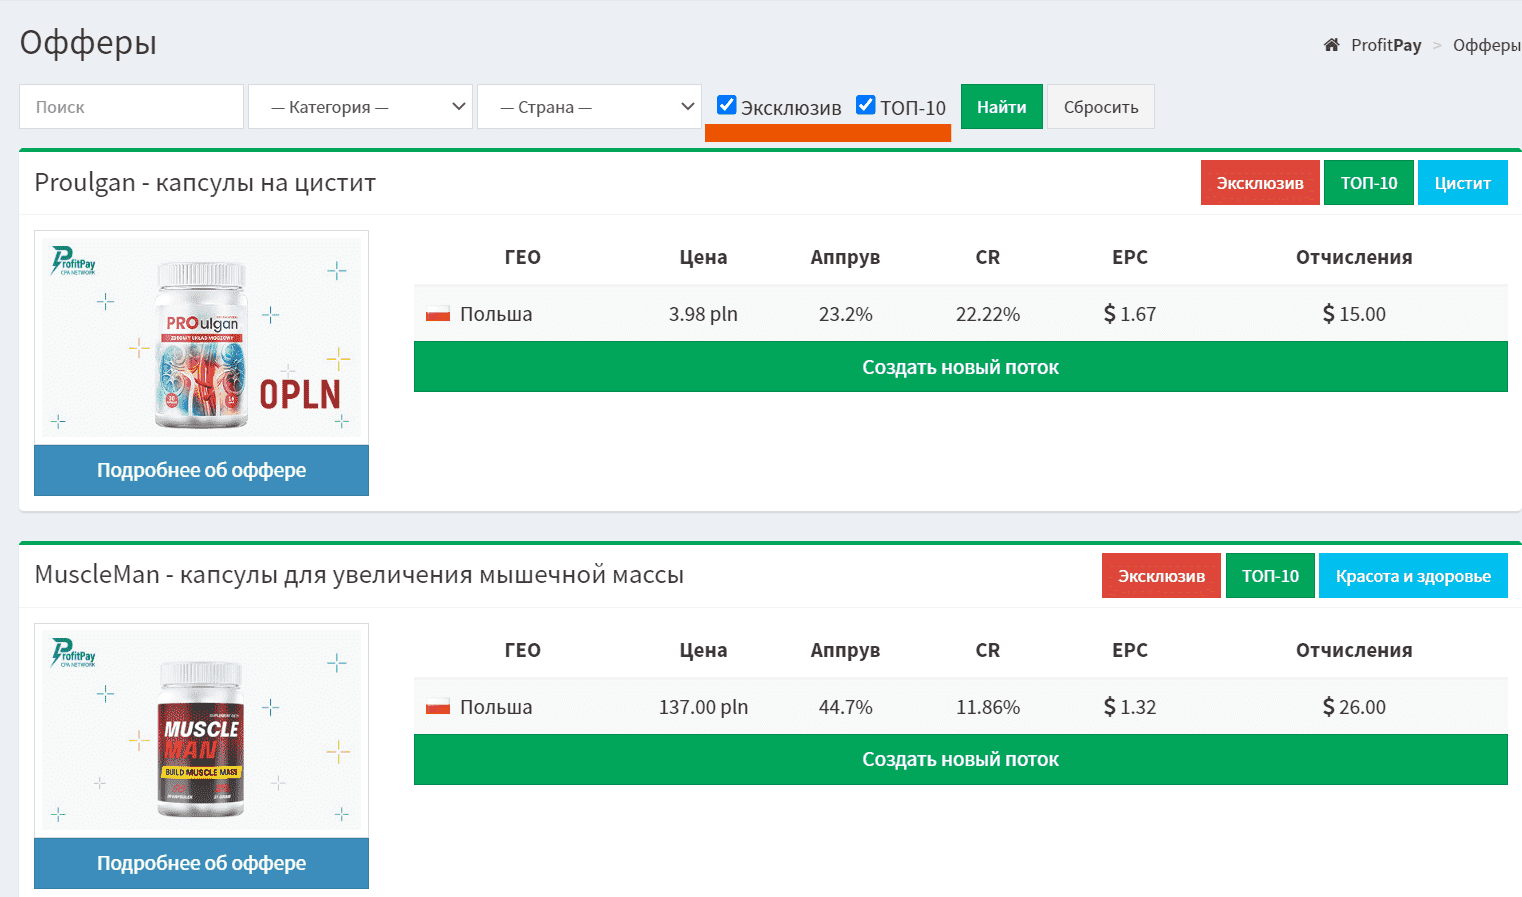This screenshot has height=897, width=1522.
Task: Click the Офферы page heading
Action: pos(88,43)
